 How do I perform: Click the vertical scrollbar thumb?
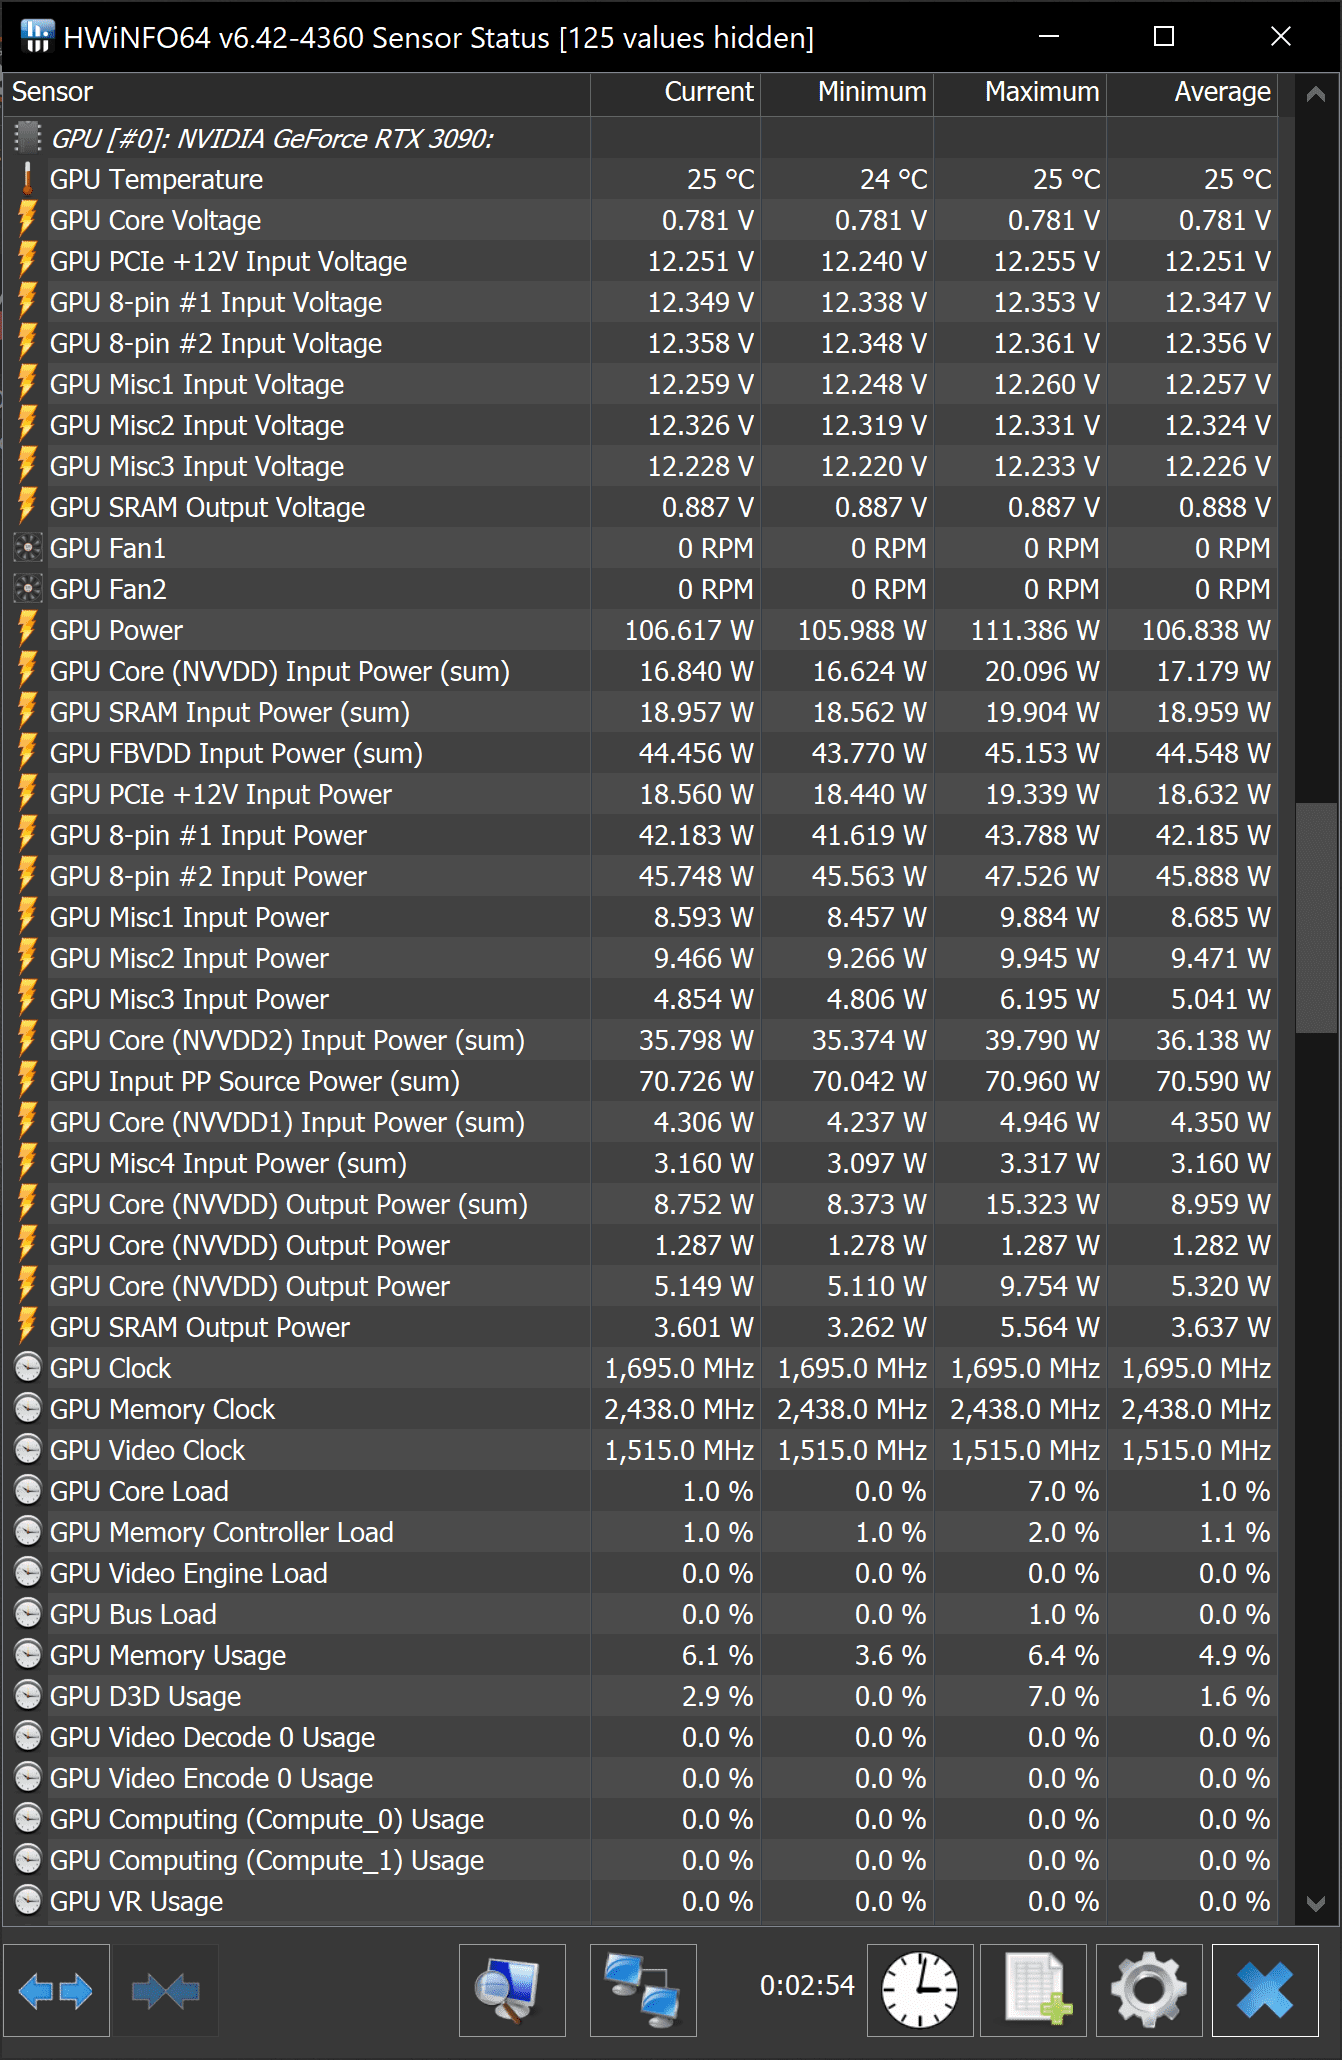pyautogui.click(x=1316, y=917)
